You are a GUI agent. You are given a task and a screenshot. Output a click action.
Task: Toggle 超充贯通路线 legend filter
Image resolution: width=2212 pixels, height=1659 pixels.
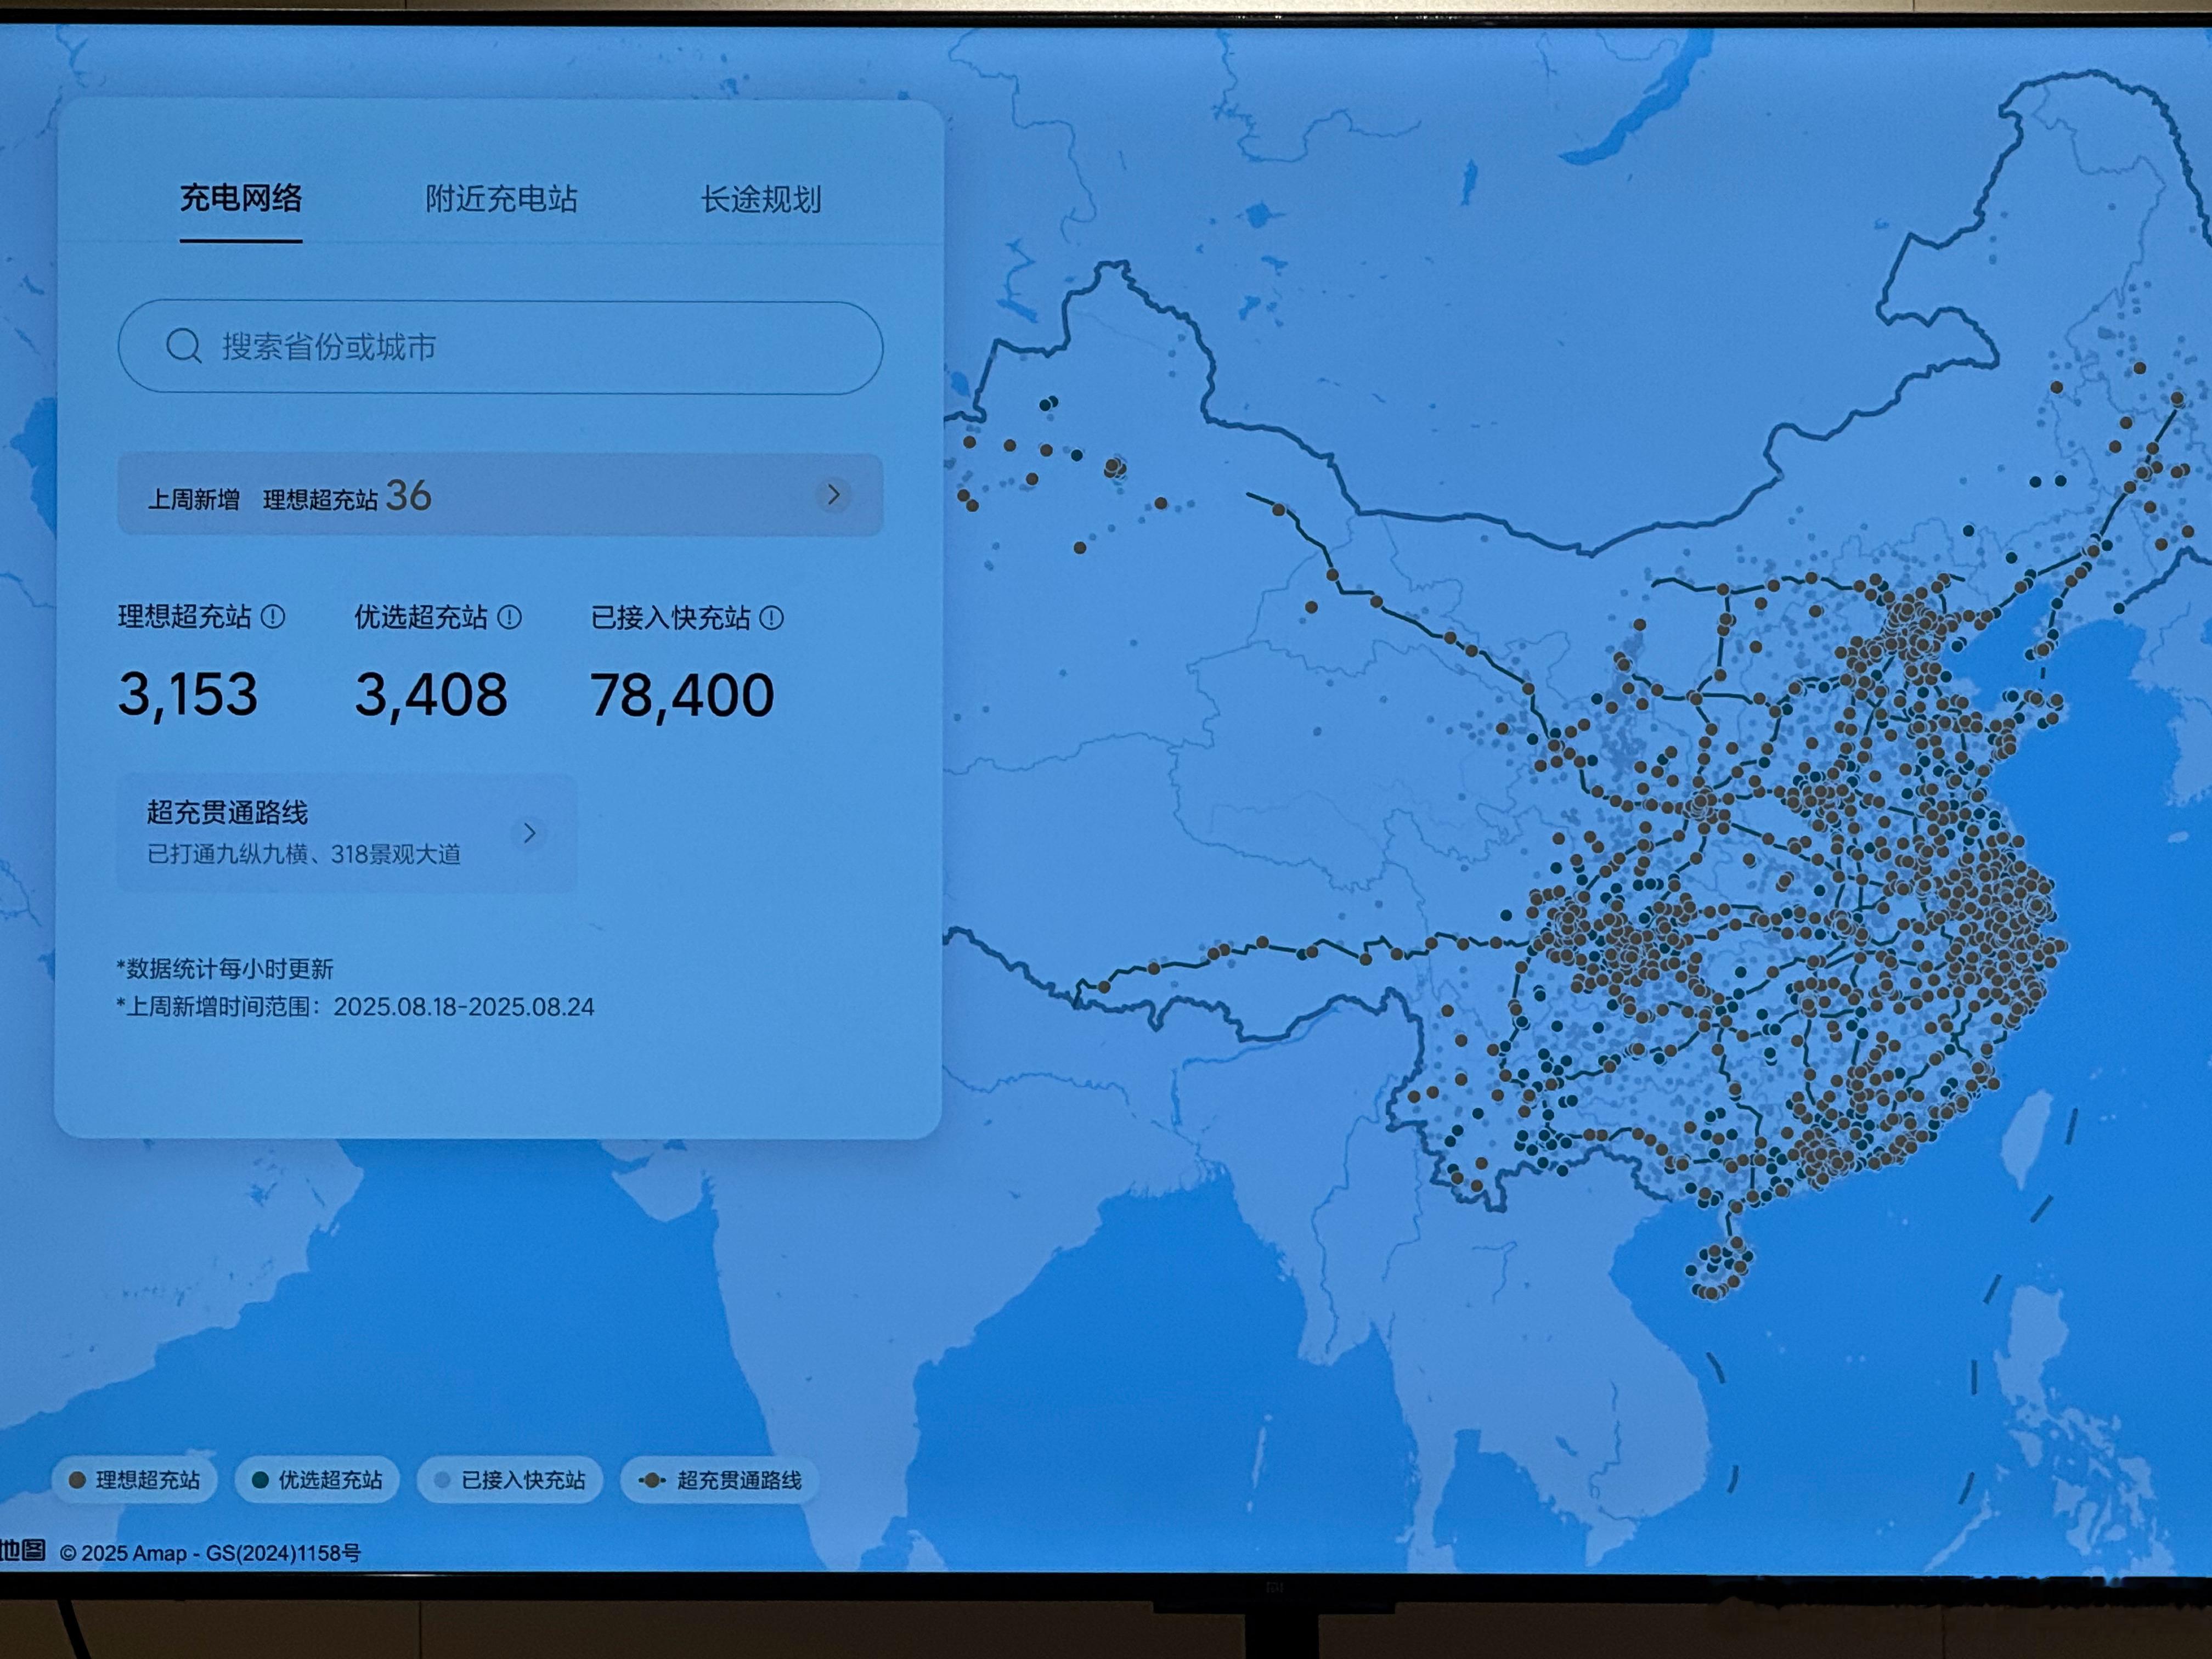pyautogui.click(x=720, y=1480)
